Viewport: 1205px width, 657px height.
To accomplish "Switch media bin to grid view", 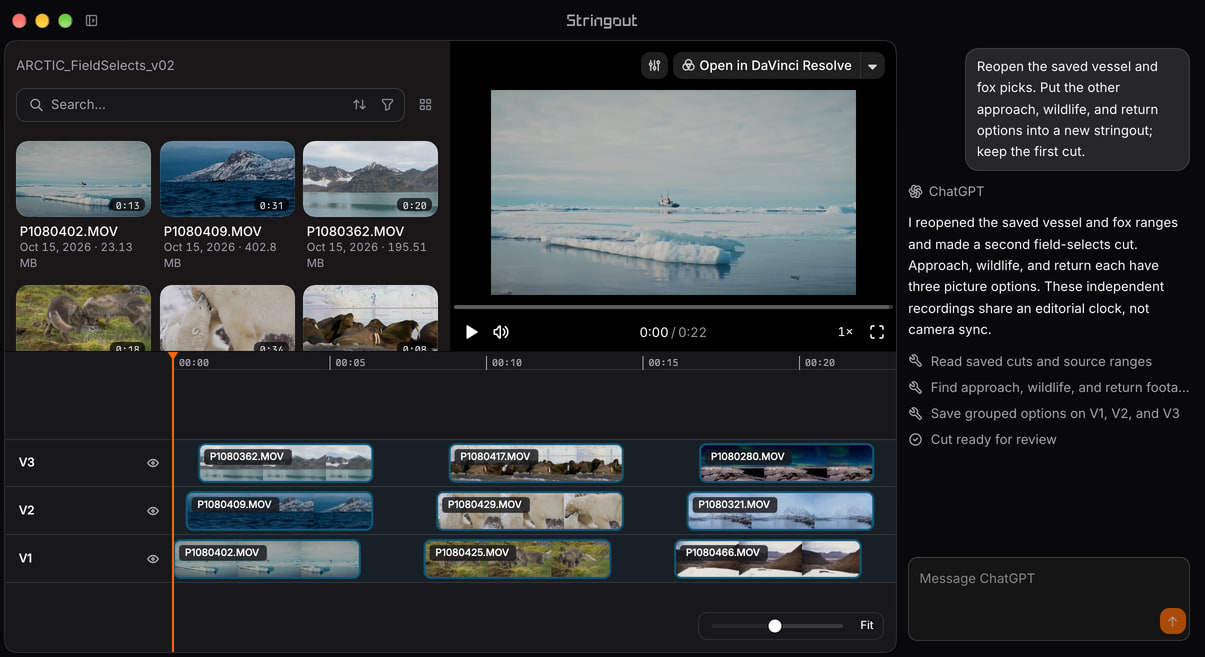I will tap(425, 105).
